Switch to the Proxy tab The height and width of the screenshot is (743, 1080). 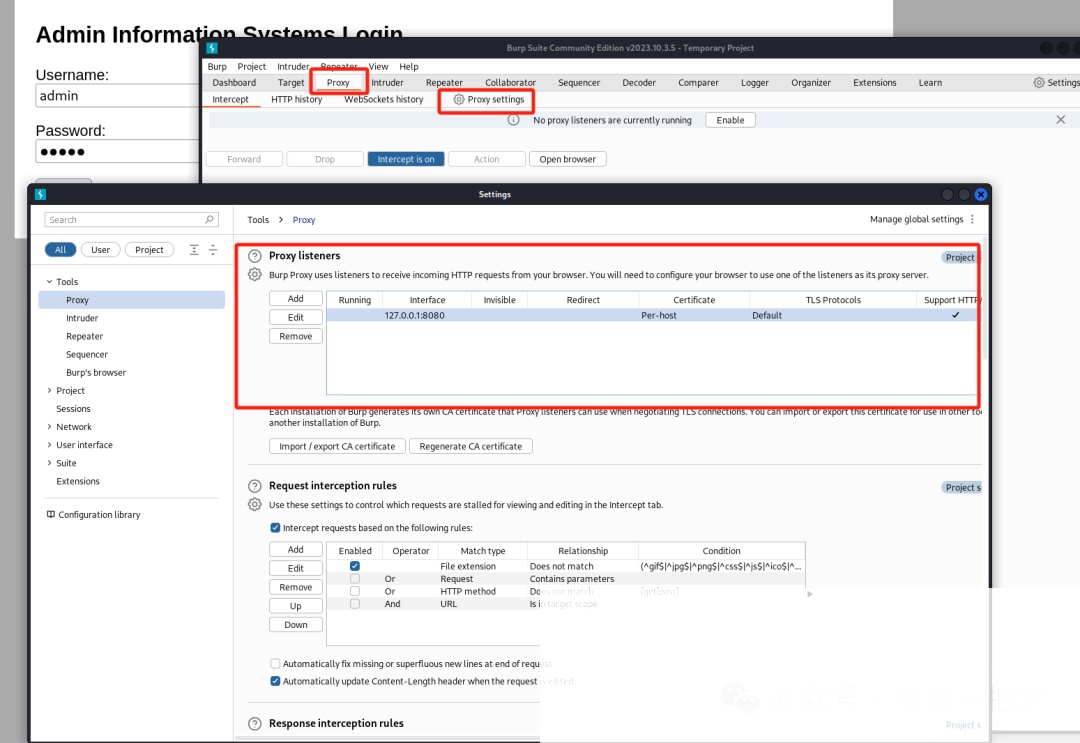click(338, 83)
